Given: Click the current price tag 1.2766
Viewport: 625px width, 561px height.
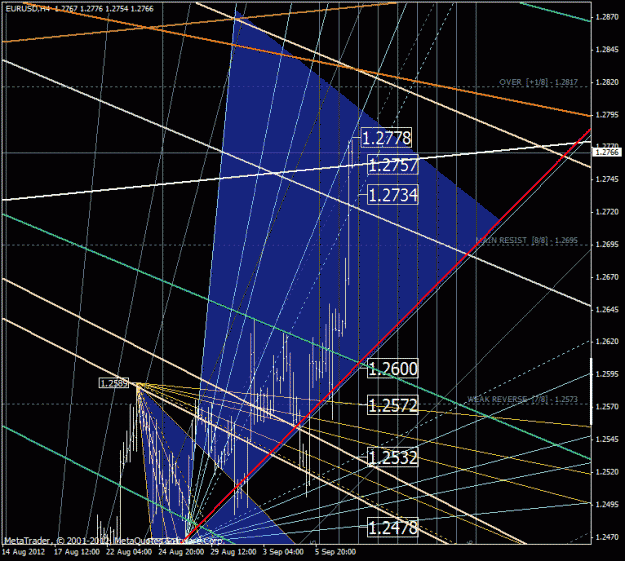Looking at the screenshot, I should click(x=607, y=152).
